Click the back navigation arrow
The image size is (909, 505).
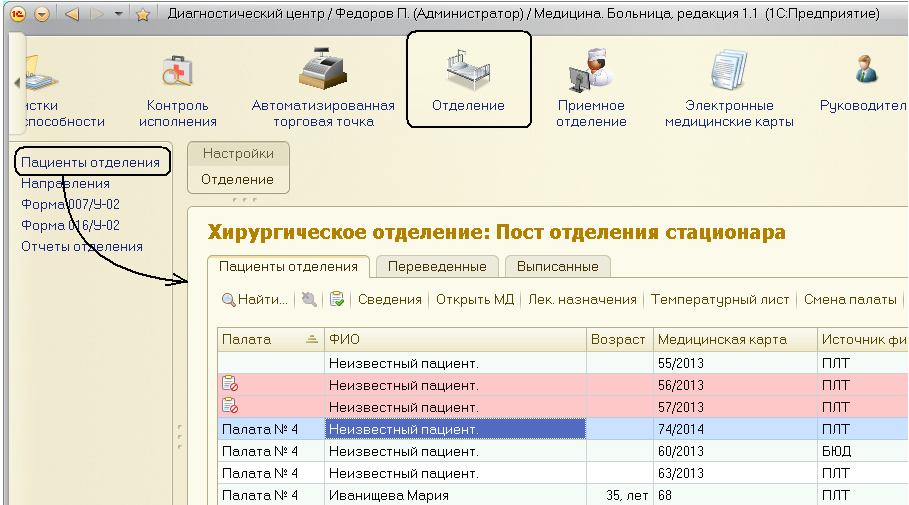pos(71,15)
